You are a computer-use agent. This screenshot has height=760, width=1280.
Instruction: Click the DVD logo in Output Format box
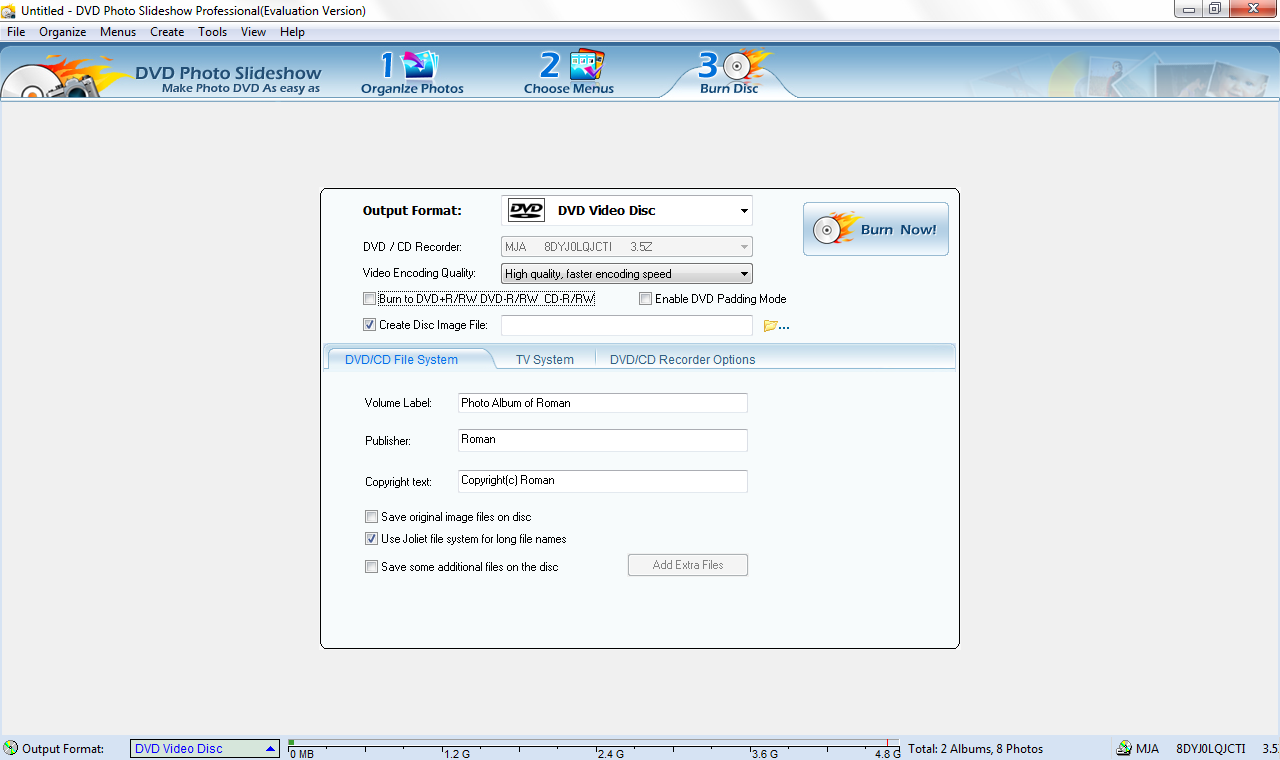pos(526,210)
